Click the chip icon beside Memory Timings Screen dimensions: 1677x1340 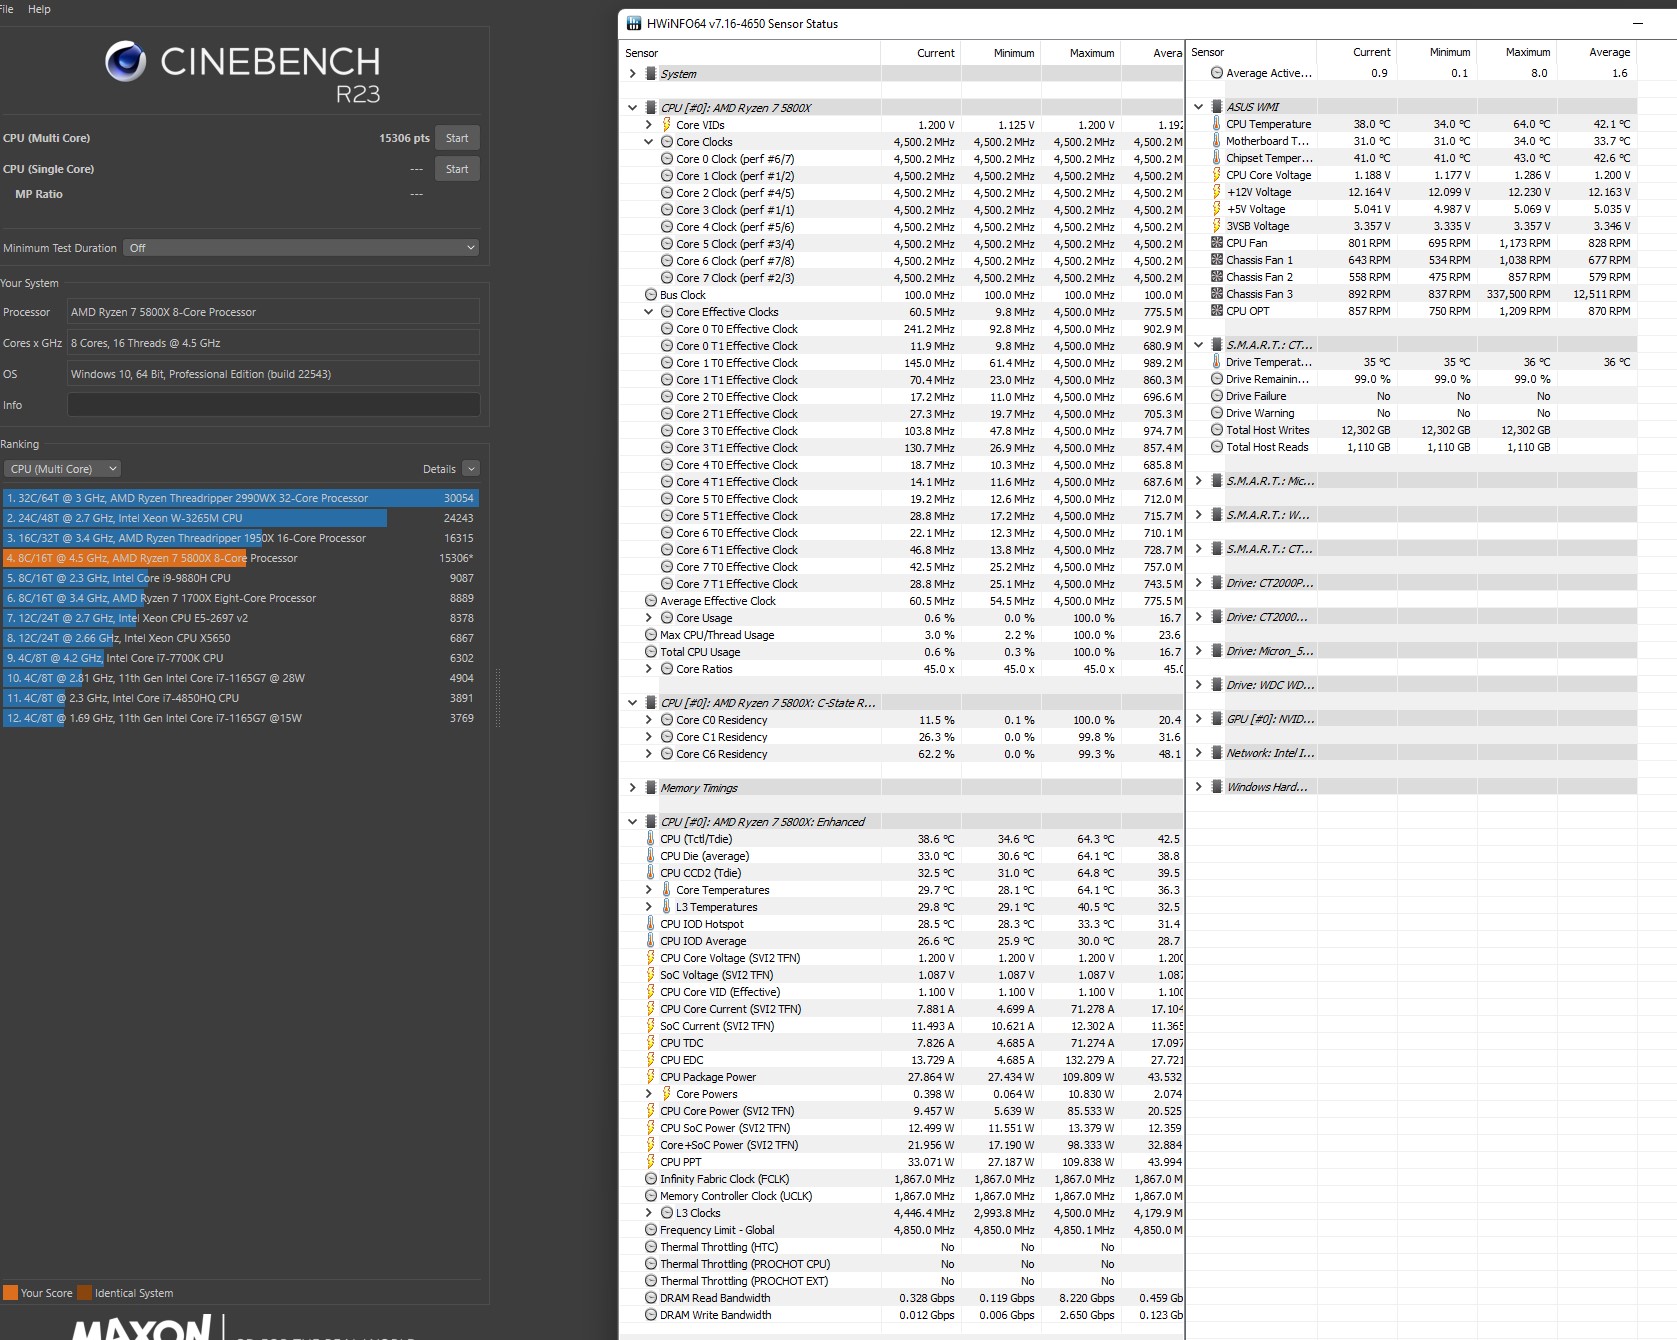(x=651, y=788)
